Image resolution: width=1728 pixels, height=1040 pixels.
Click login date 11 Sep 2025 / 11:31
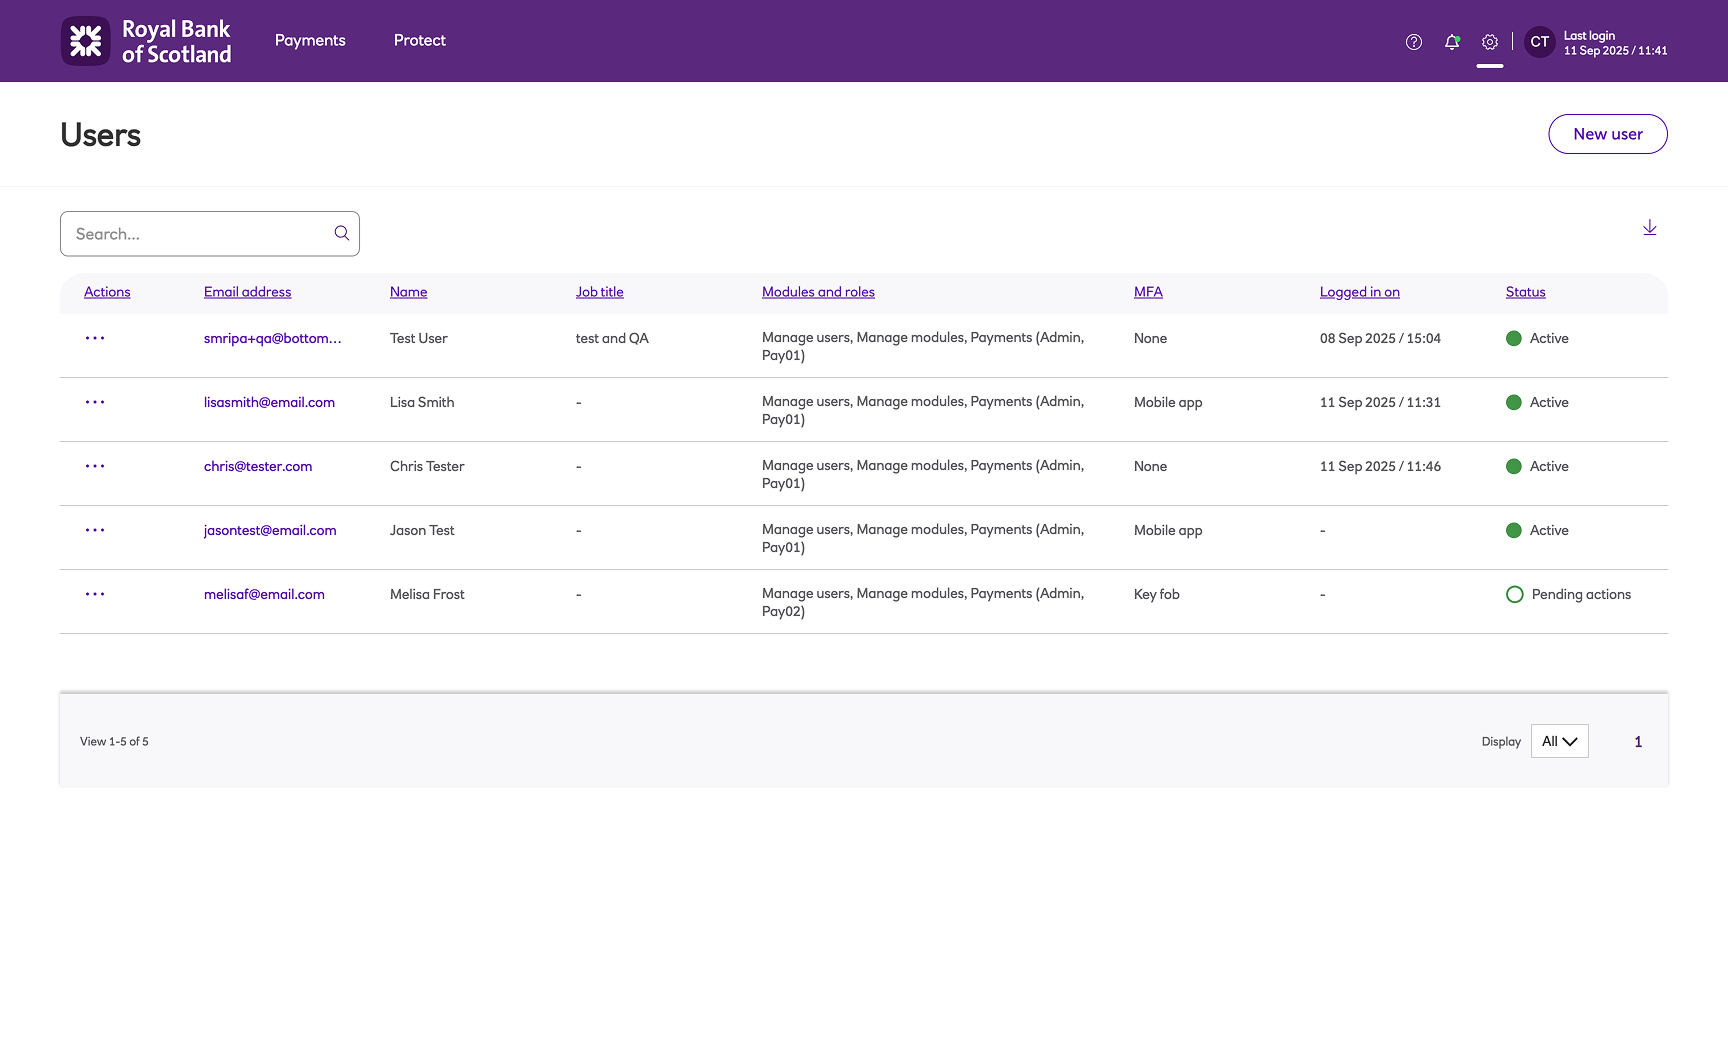1380,402
